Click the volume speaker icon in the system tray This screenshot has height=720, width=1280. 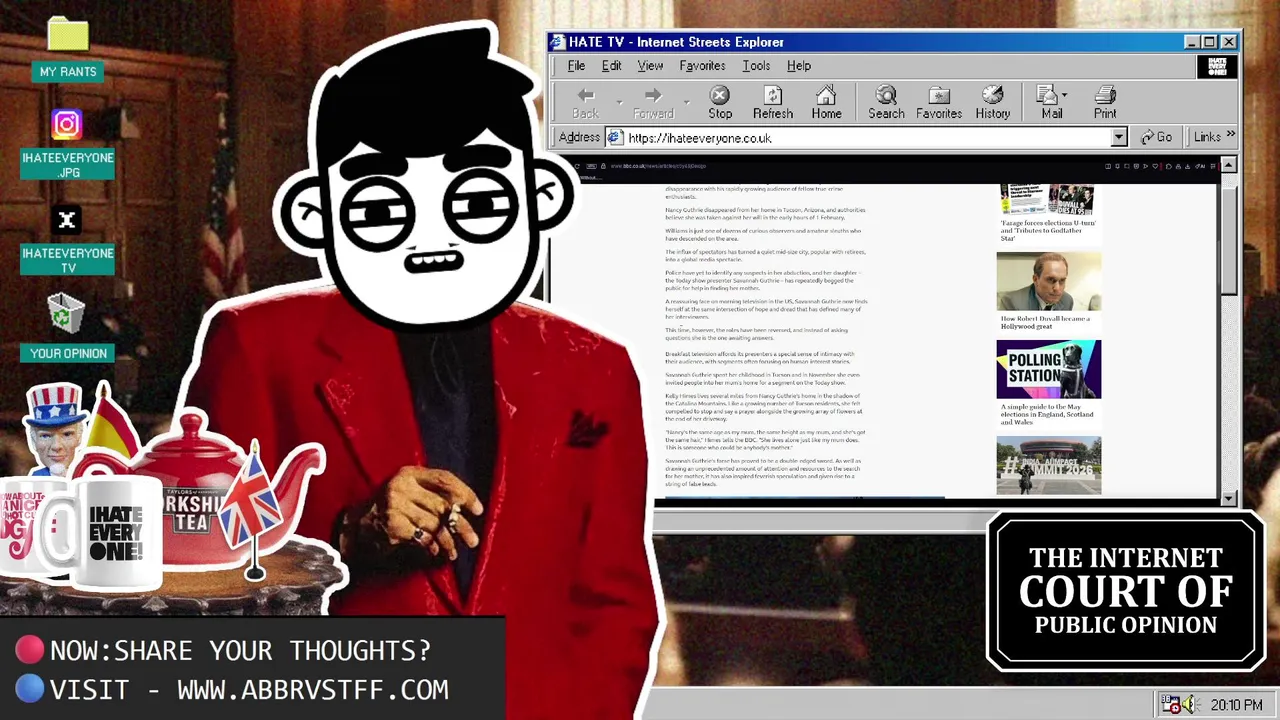pos(1189,705)
